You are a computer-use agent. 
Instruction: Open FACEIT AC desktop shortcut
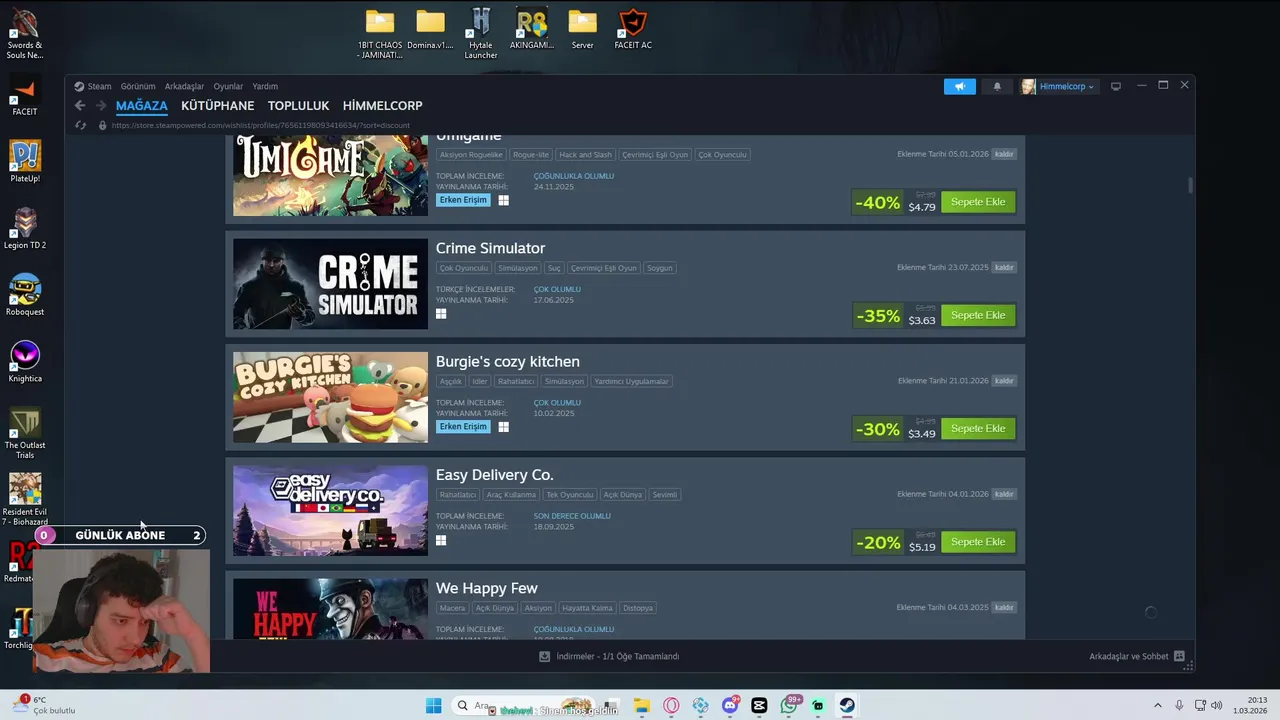click(x=632, y=30)
